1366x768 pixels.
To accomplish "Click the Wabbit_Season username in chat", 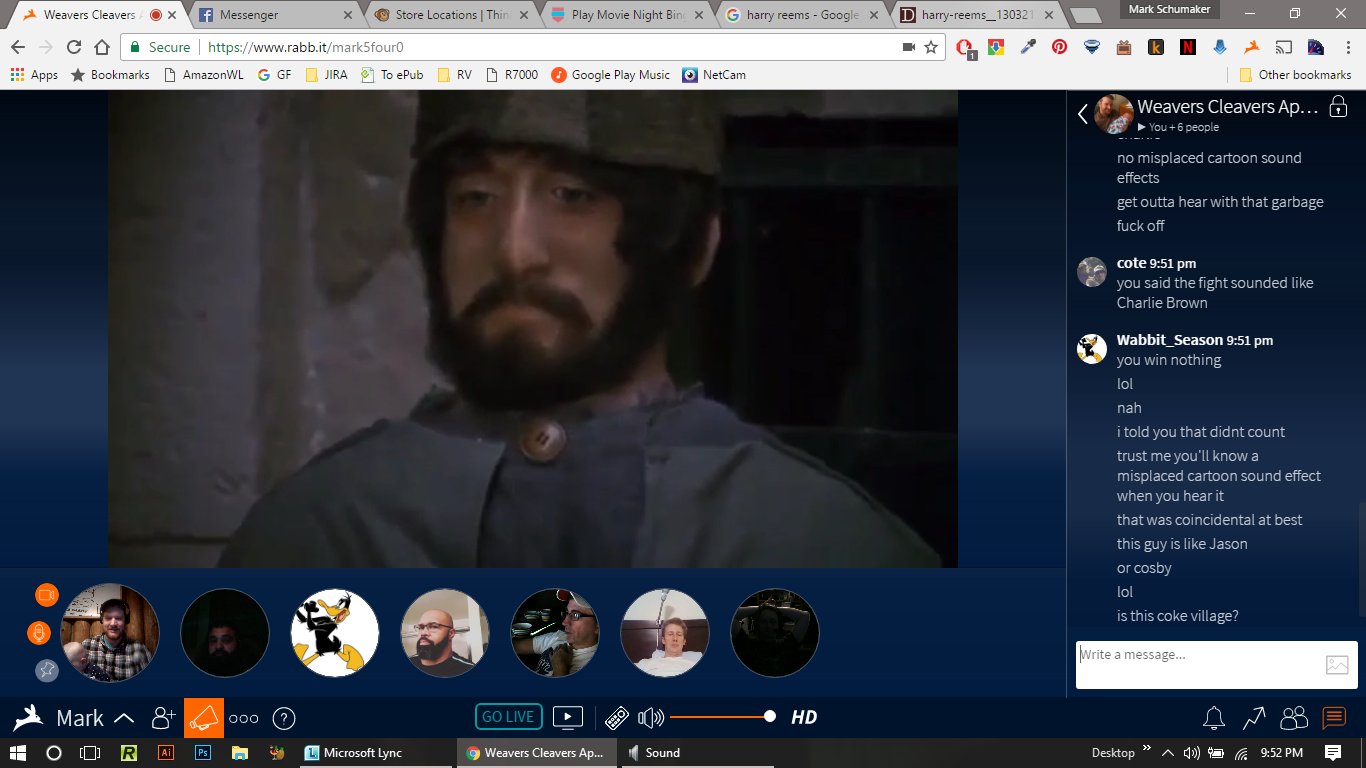I will (1170, 340).
